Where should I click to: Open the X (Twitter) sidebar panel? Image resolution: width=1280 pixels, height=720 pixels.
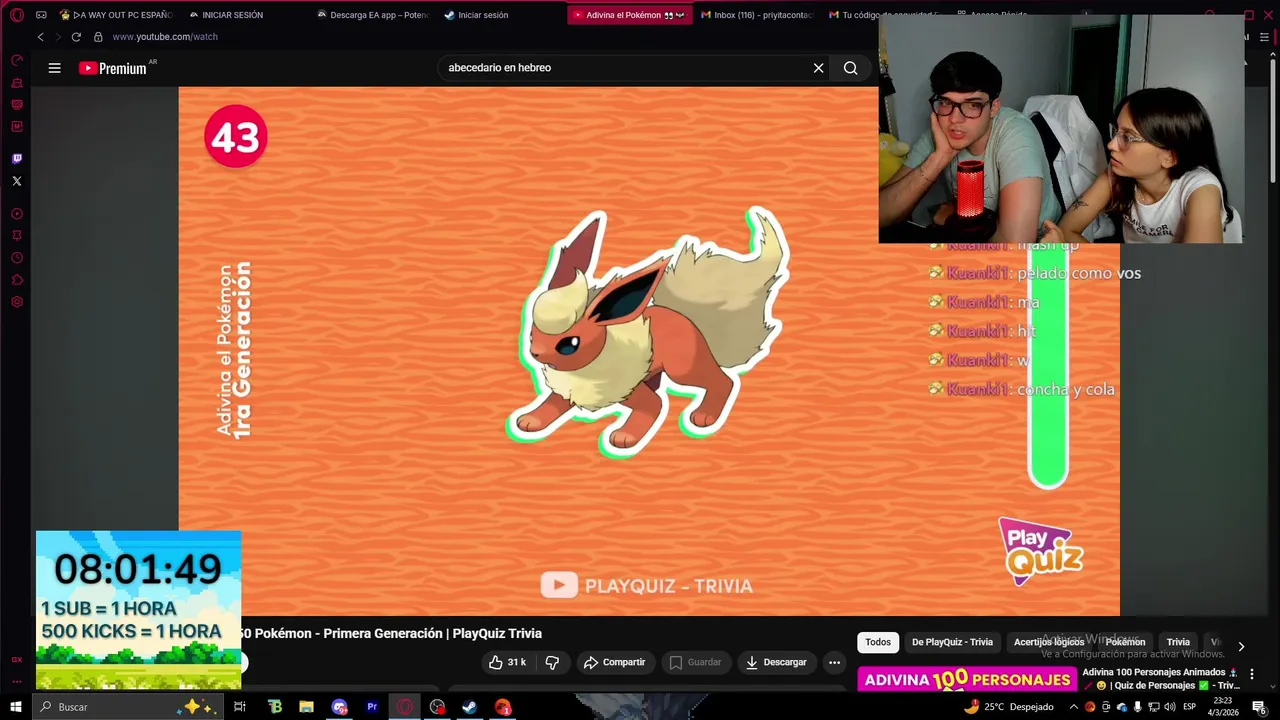coord(17,181)
